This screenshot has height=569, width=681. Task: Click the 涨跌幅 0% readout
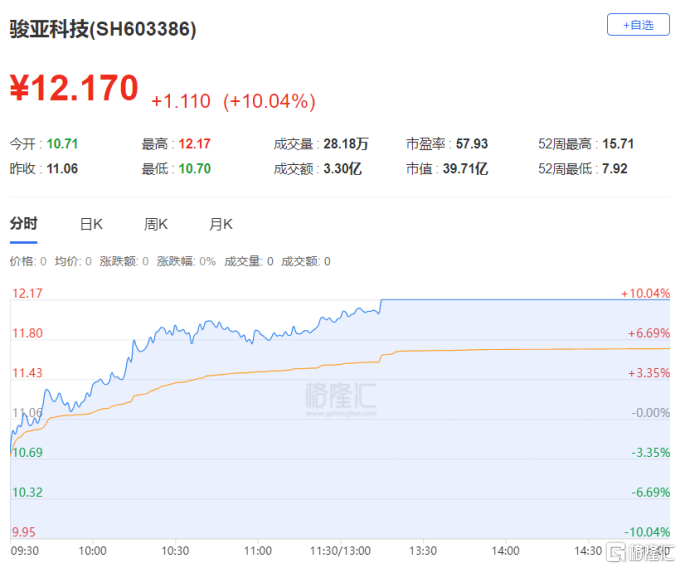(186, 261)
